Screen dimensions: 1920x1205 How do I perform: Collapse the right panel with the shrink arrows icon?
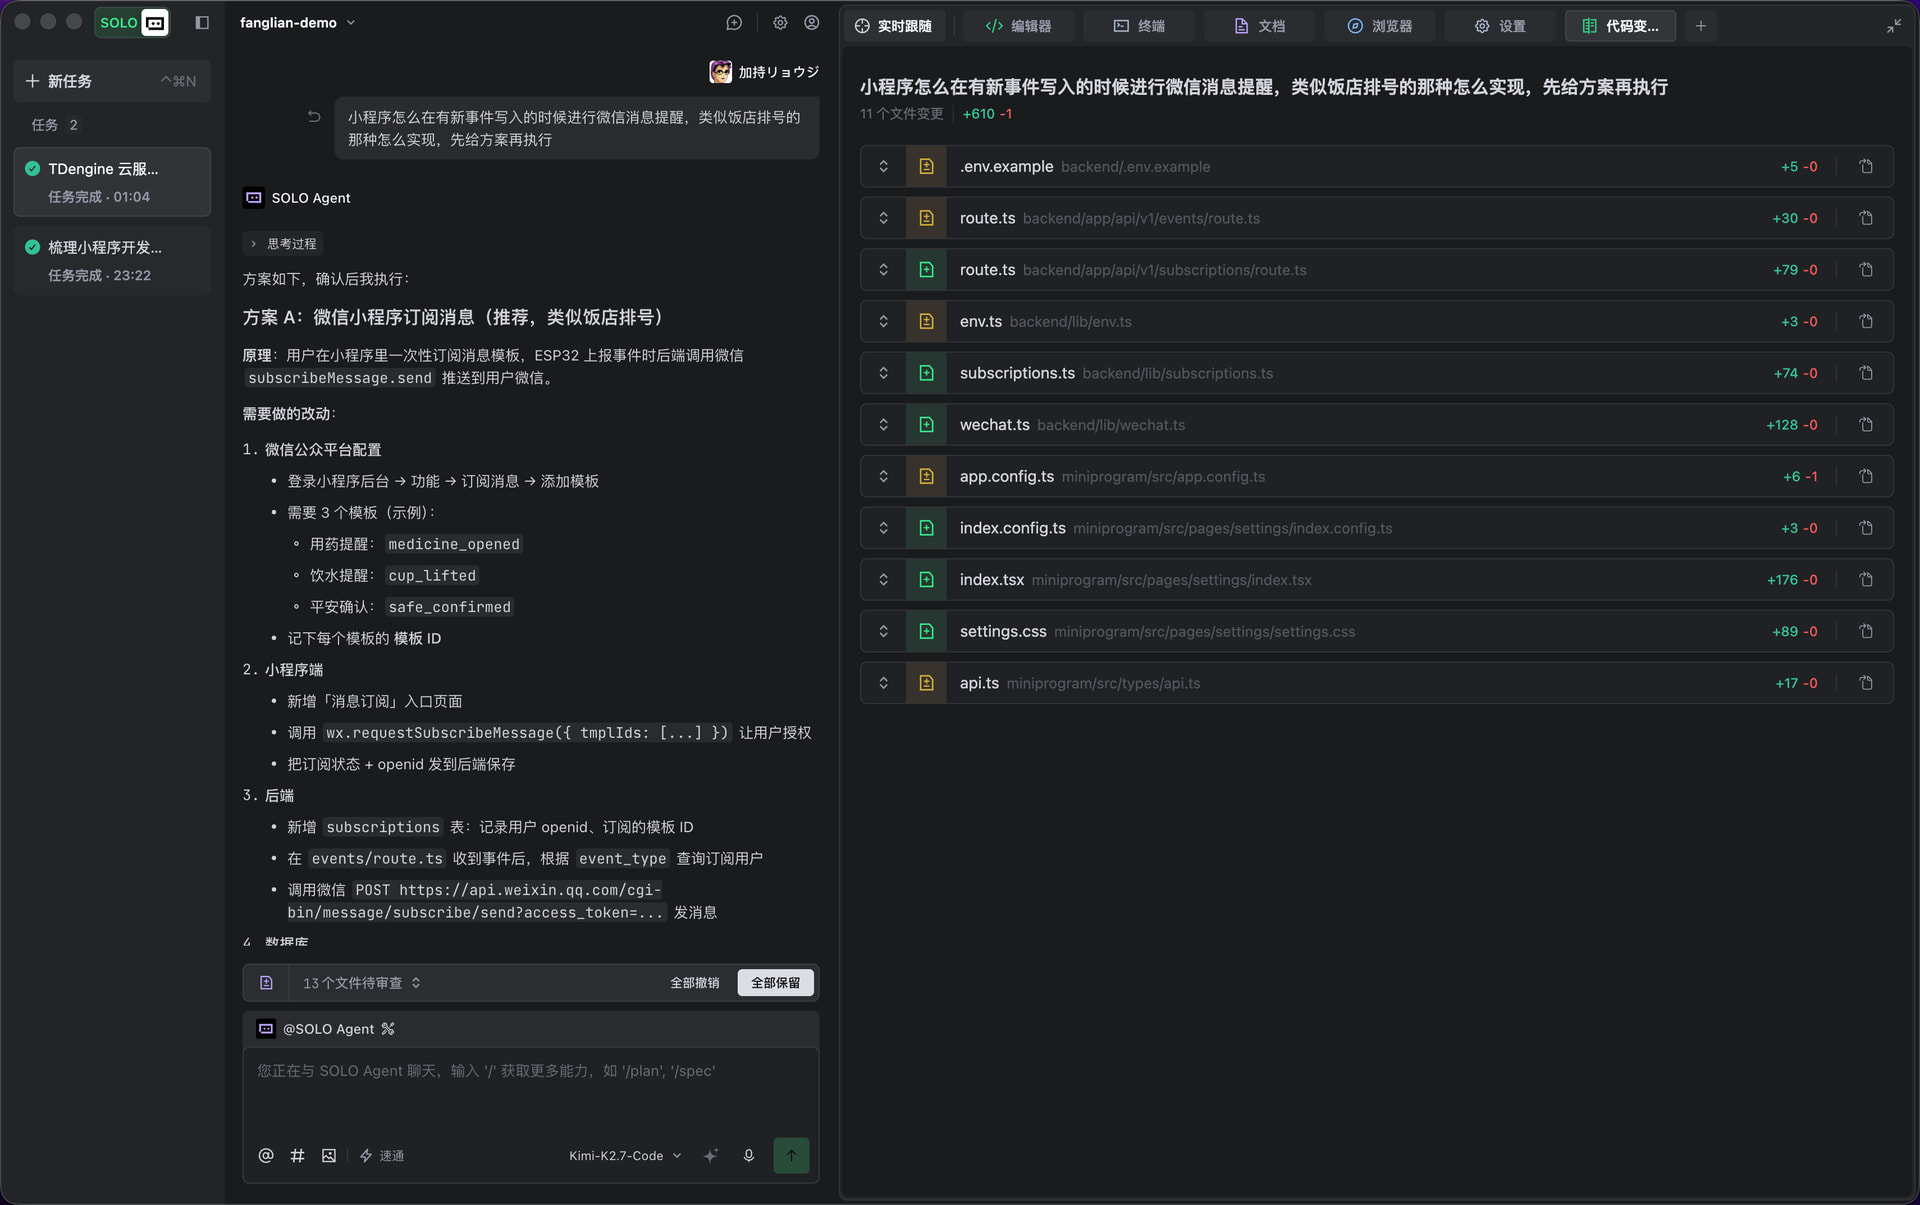coord(1894,26)
